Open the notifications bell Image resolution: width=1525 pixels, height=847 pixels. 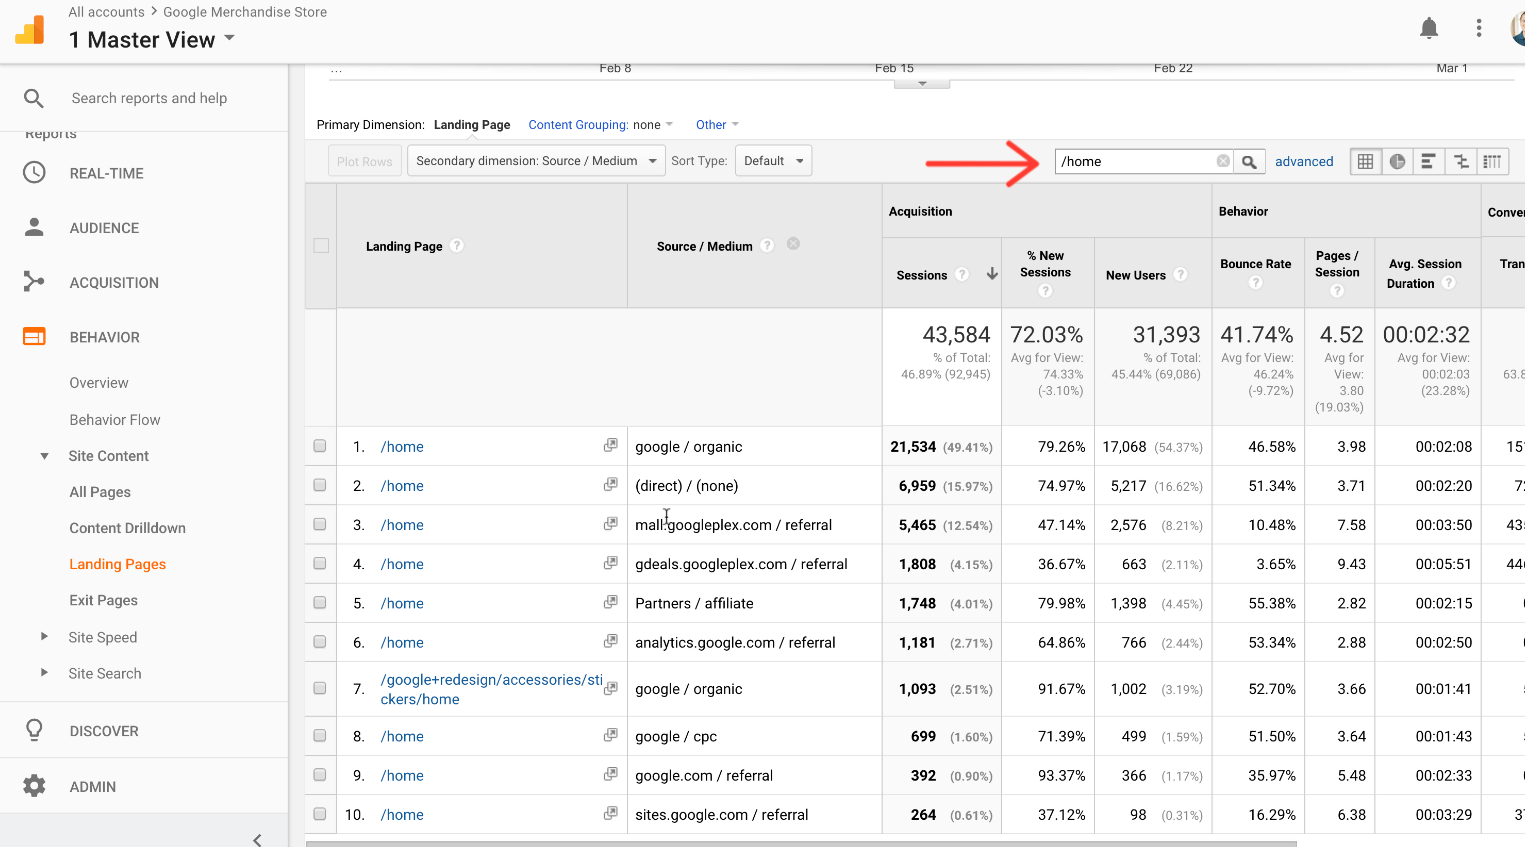1429,28
